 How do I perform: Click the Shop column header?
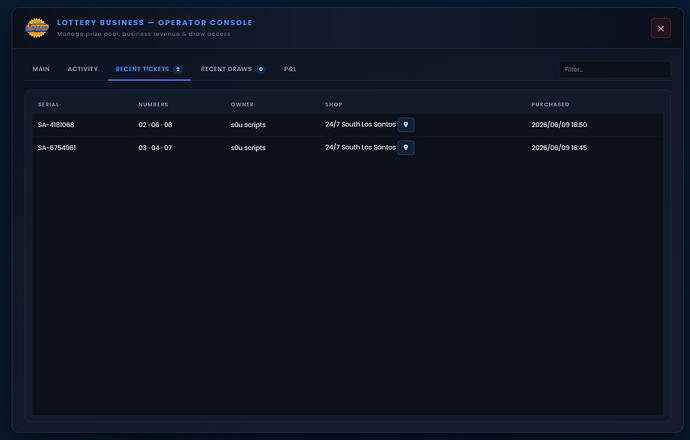(334, 104)
